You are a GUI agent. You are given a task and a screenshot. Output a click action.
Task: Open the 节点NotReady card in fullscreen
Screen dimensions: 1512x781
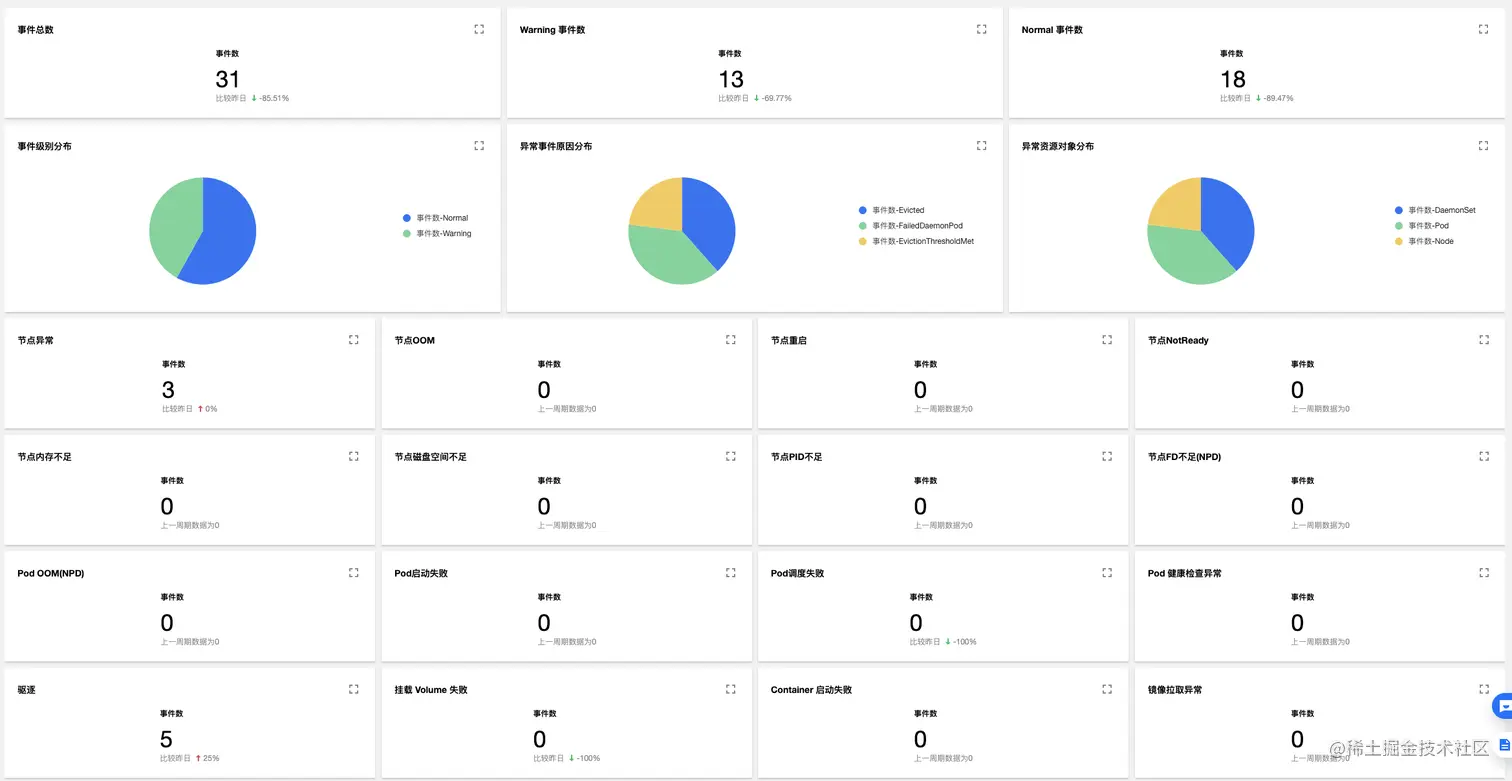click(x=1483, y=340)
